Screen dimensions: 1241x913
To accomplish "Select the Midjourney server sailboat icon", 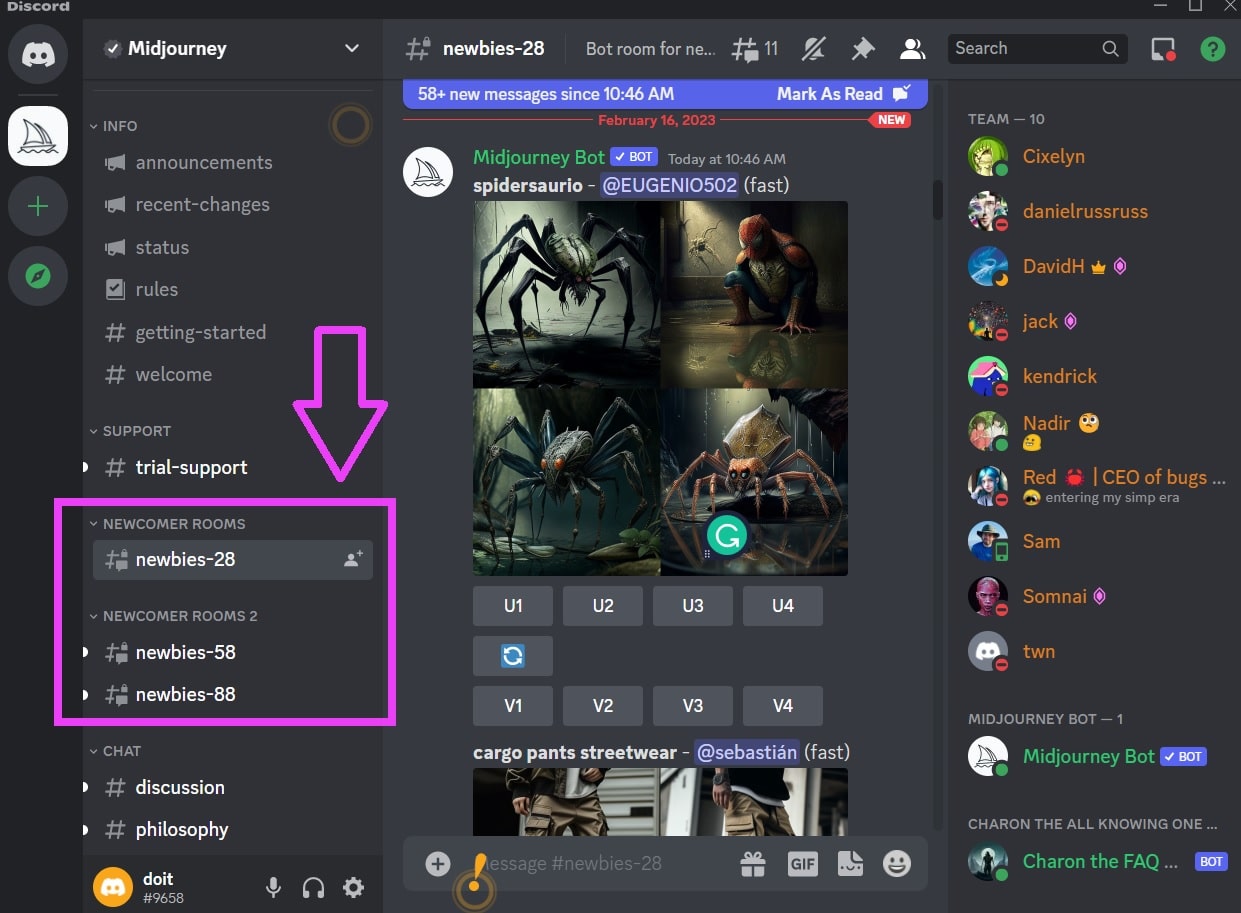I will click(x=38, y=136).
